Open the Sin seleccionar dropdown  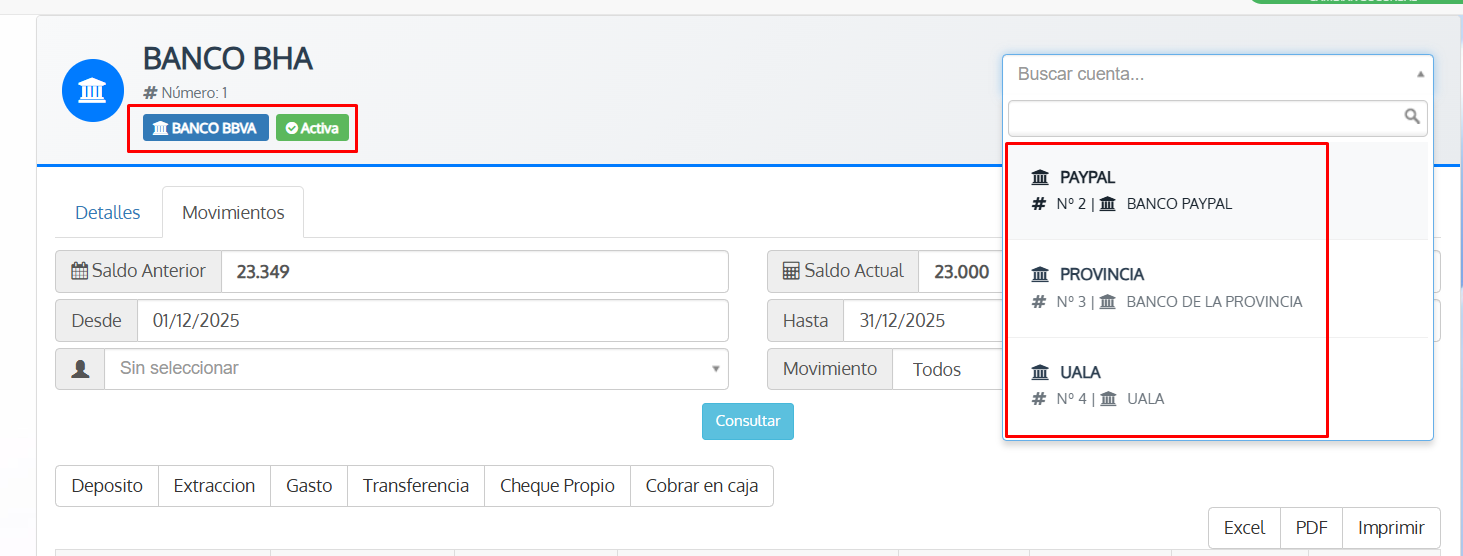coord(416,369)
